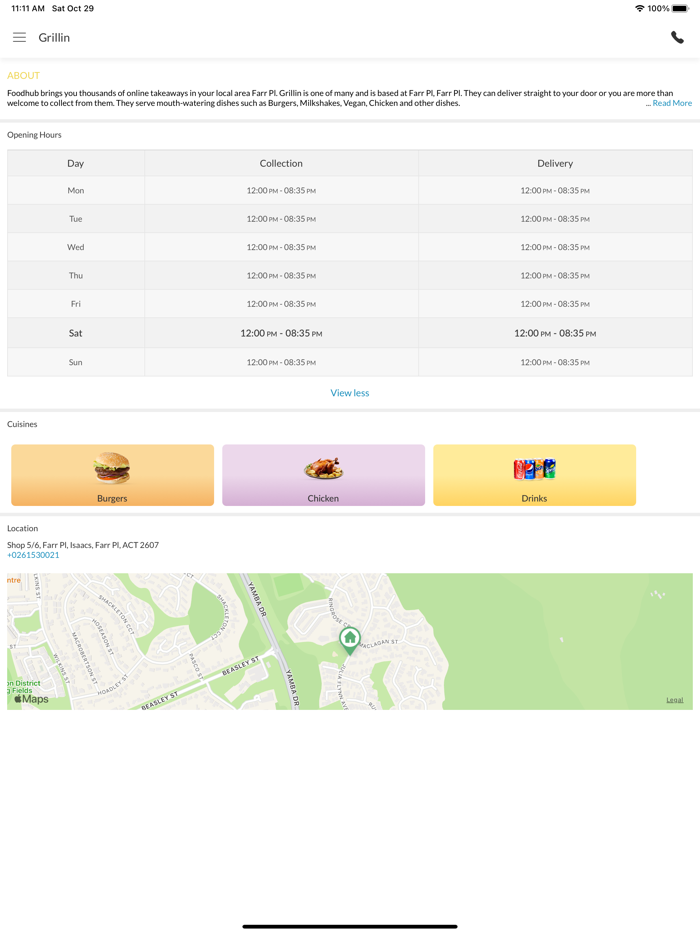
Task: Click the Collection column header
Action: click(281, 163)
